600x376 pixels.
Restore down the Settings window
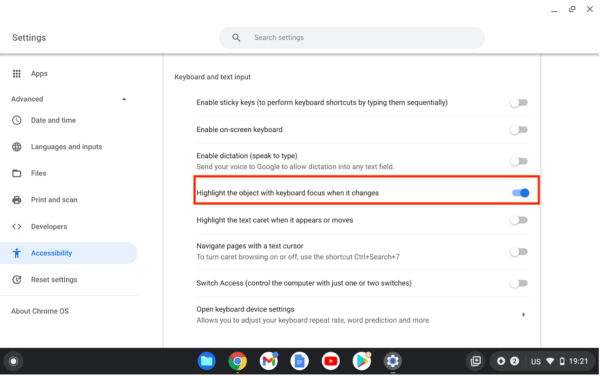pyautogui.click(x=572, y=9)
